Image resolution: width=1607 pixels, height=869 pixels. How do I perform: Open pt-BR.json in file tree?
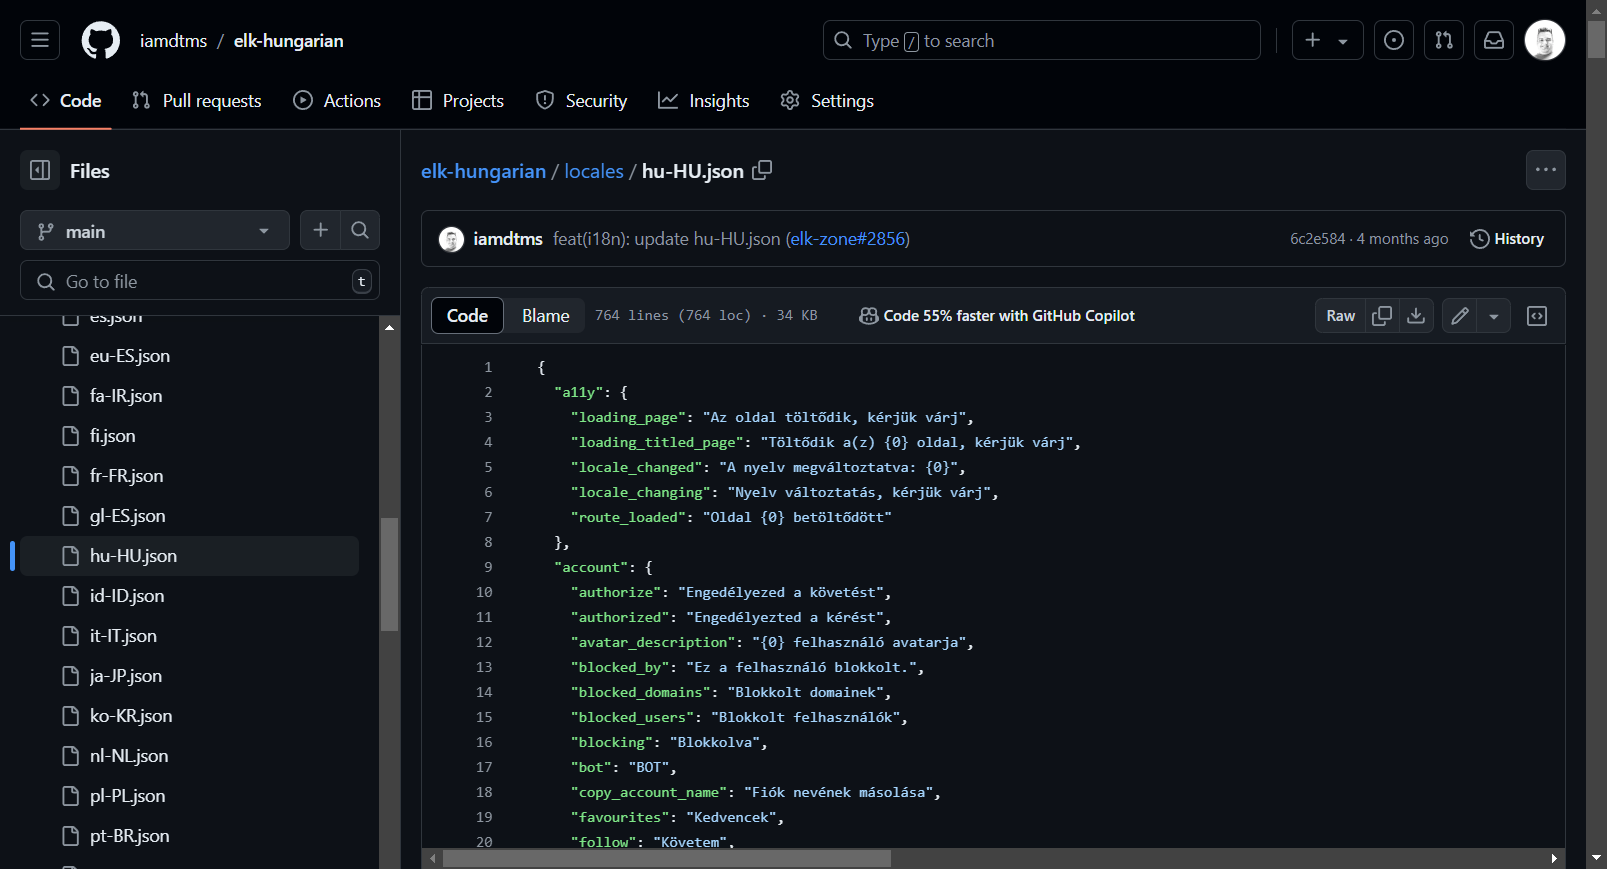tap(190, 836)
